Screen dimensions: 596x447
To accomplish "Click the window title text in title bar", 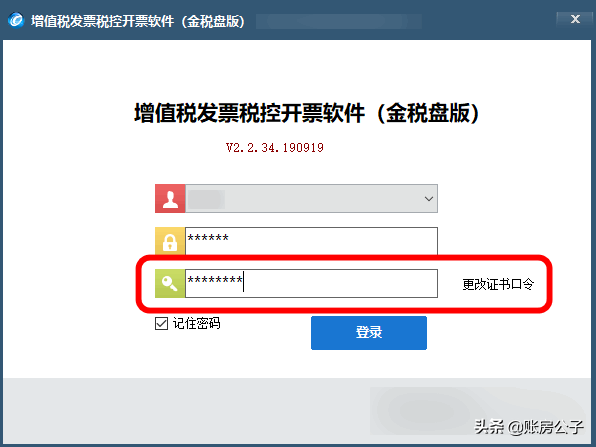I will coord(138,21).
